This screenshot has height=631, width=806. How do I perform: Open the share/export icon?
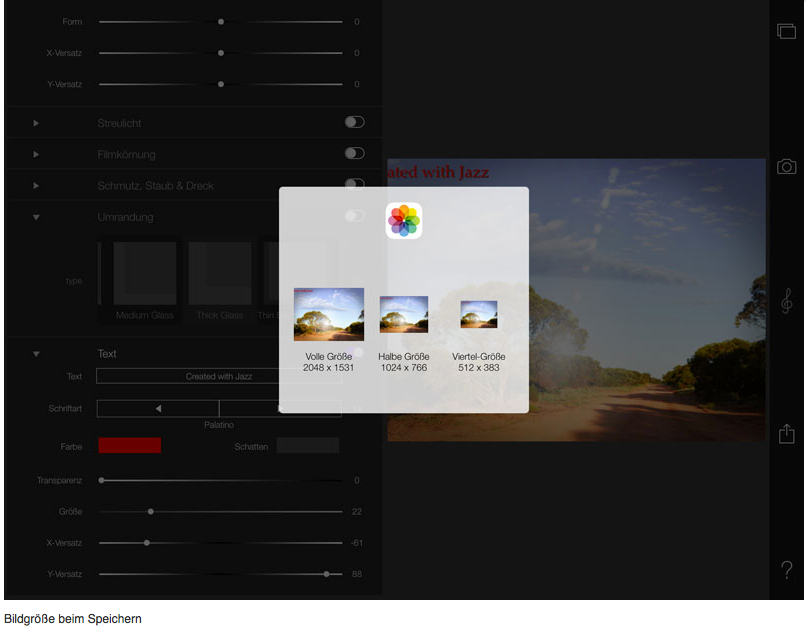click(x=786, y=434)
